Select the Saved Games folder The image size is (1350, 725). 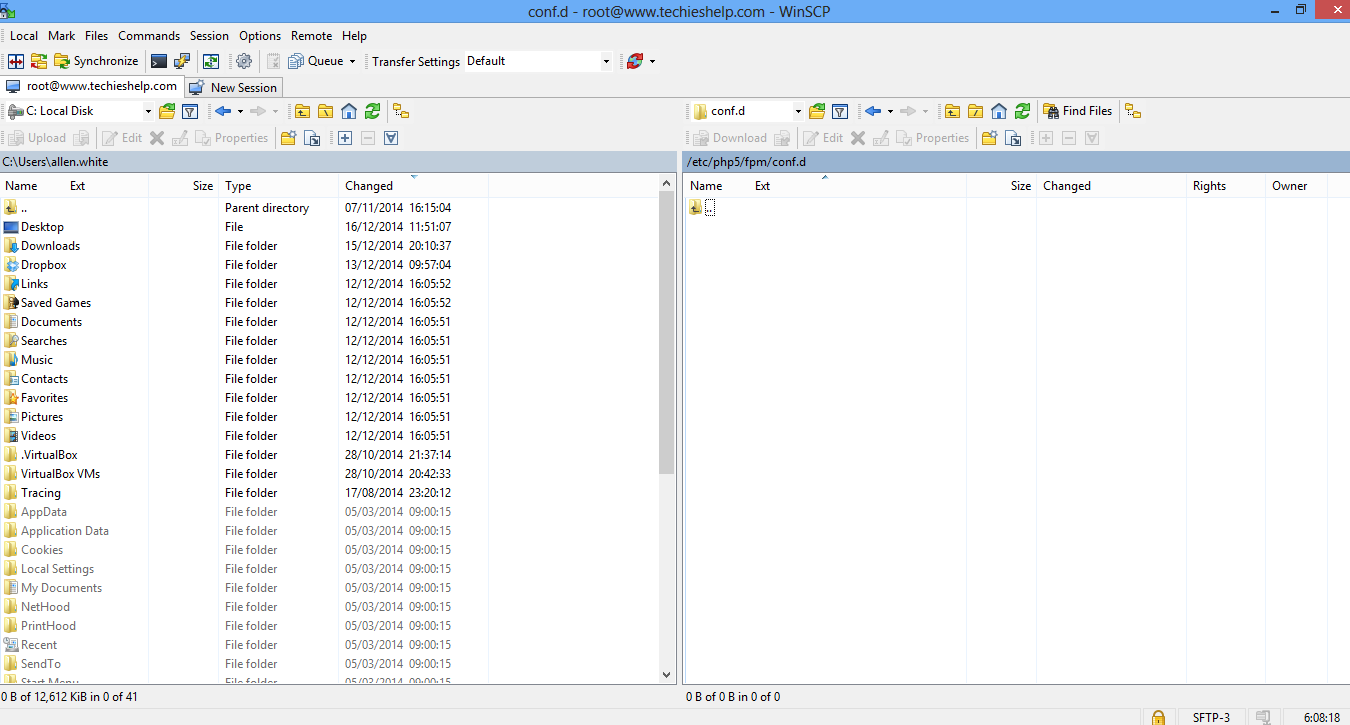point(55,303)
